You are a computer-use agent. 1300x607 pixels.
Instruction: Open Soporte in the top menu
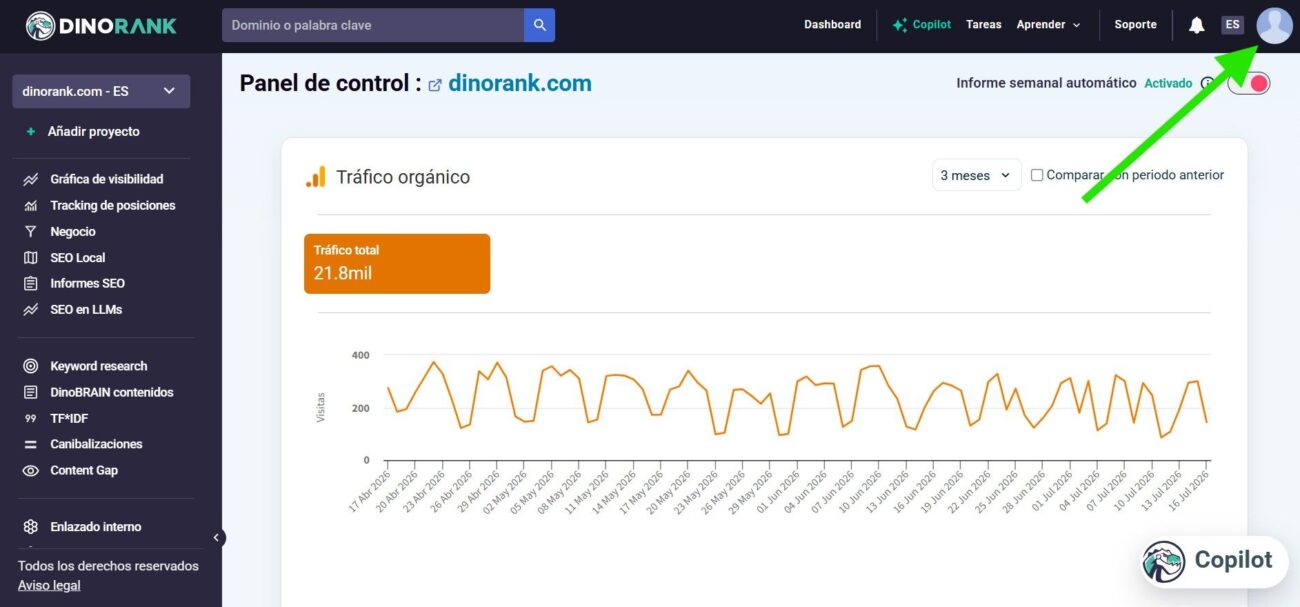tap(1135, 25)
